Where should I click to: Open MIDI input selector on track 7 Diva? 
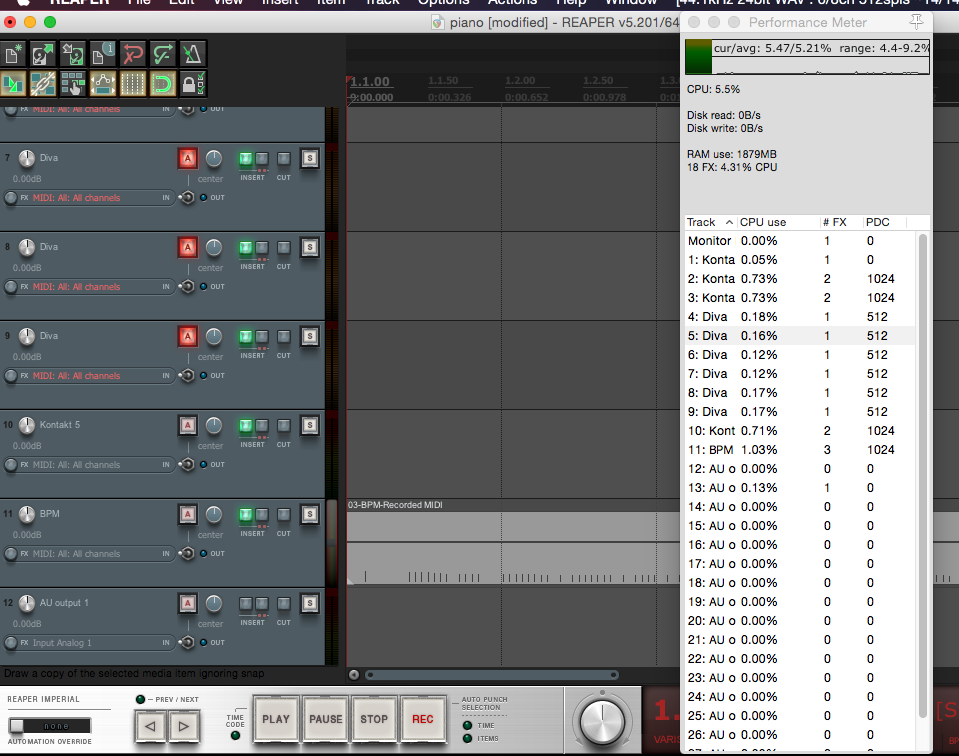click(76, 198)
